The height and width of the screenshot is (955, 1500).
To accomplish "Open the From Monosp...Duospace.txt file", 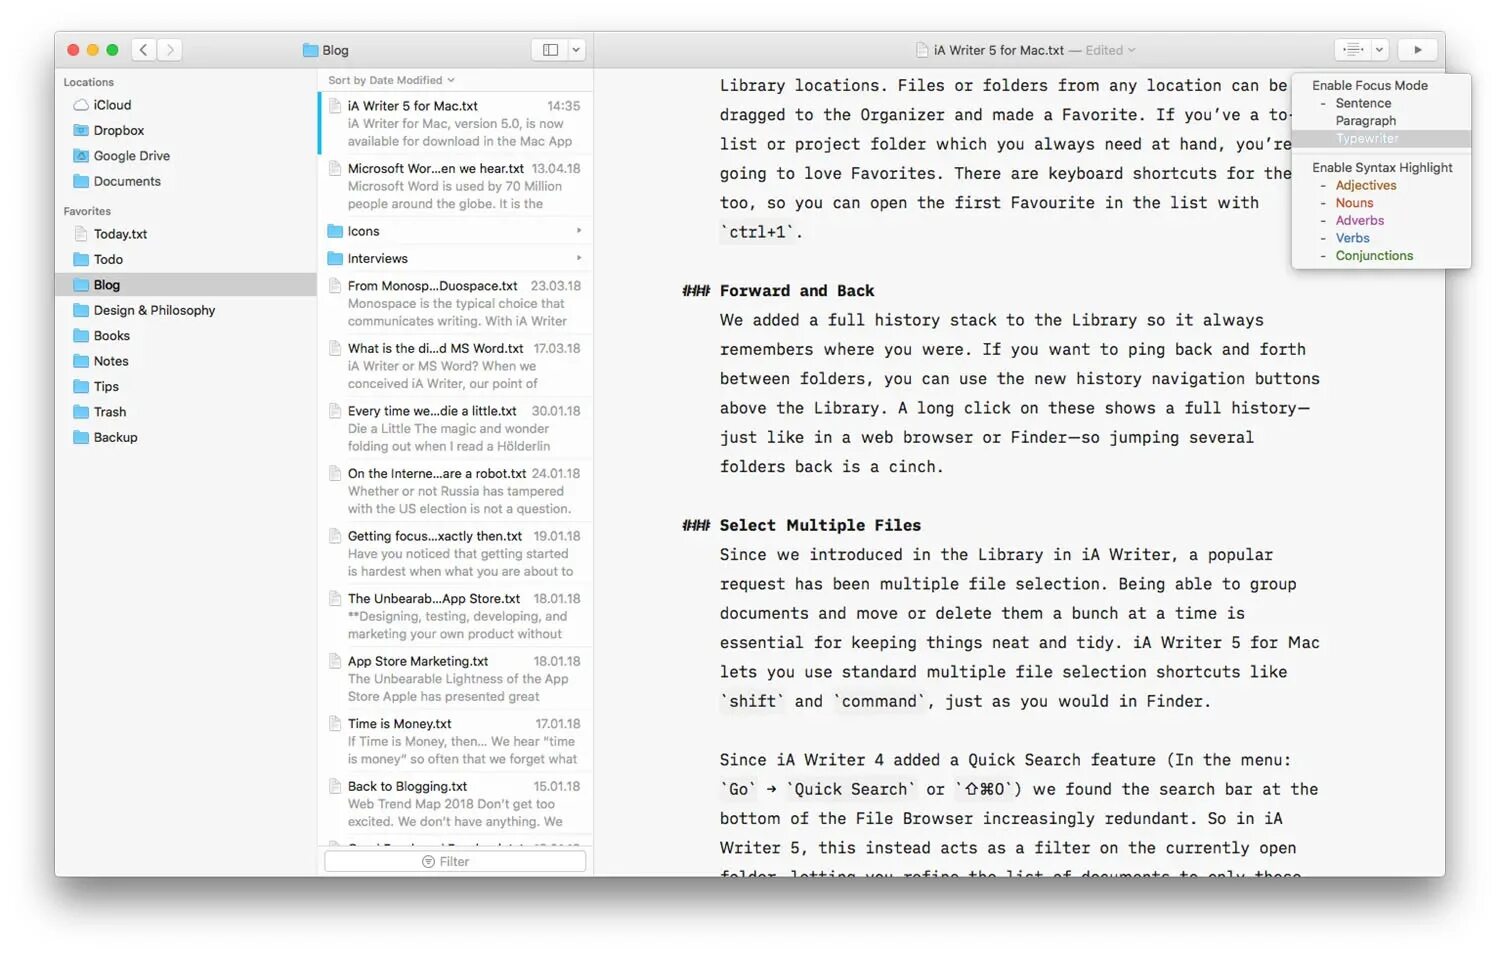I will [x=456, y=303].
